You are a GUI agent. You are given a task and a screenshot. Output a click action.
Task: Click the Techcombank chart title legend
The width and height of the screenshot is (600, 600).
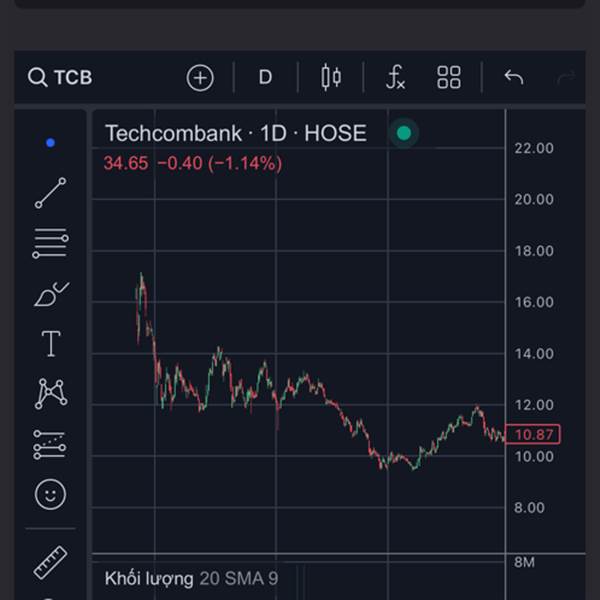pyautogui.click(x=235, y=133)
